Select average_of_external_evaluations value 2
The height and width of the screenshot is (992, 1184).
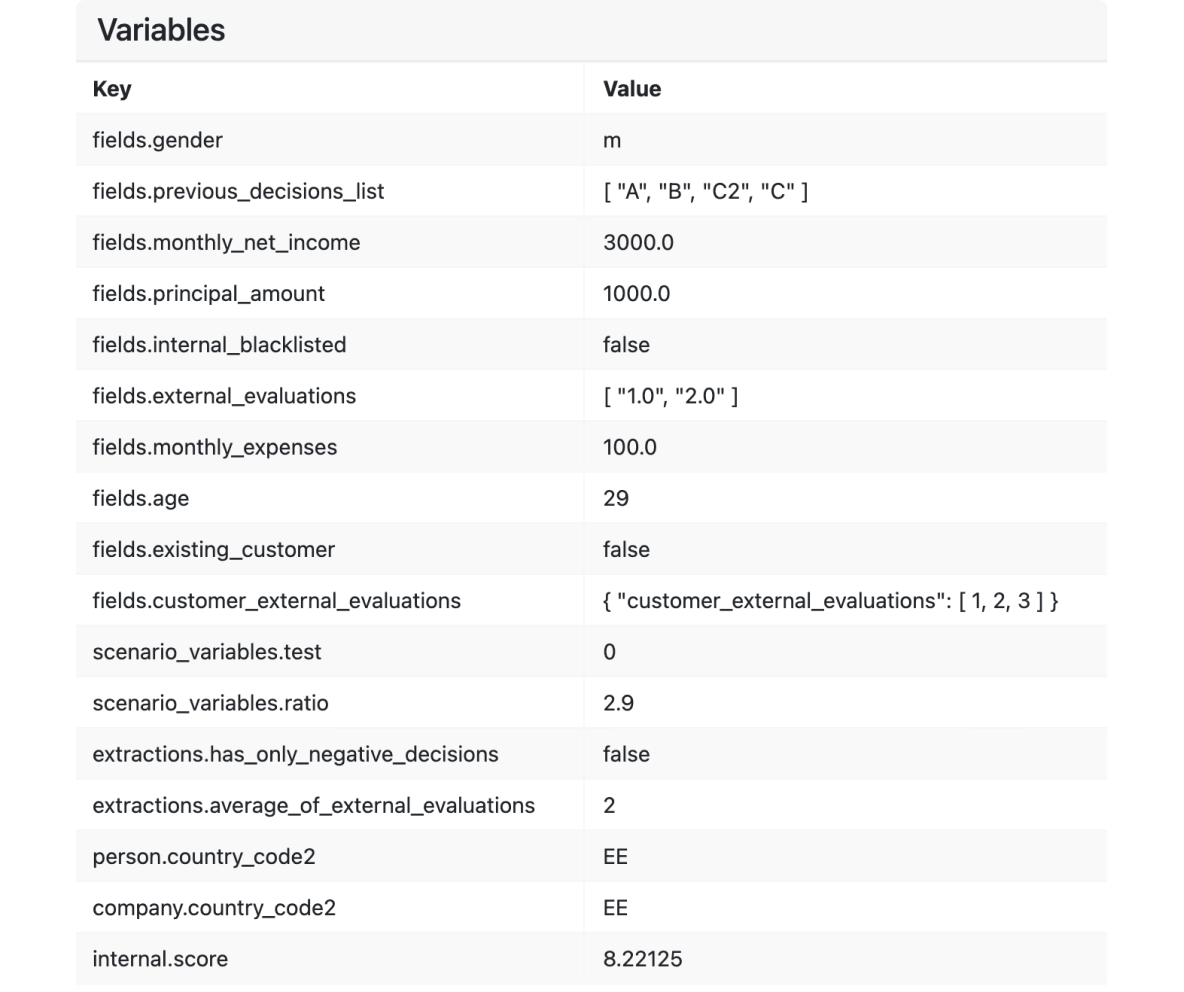pos(609,806)
